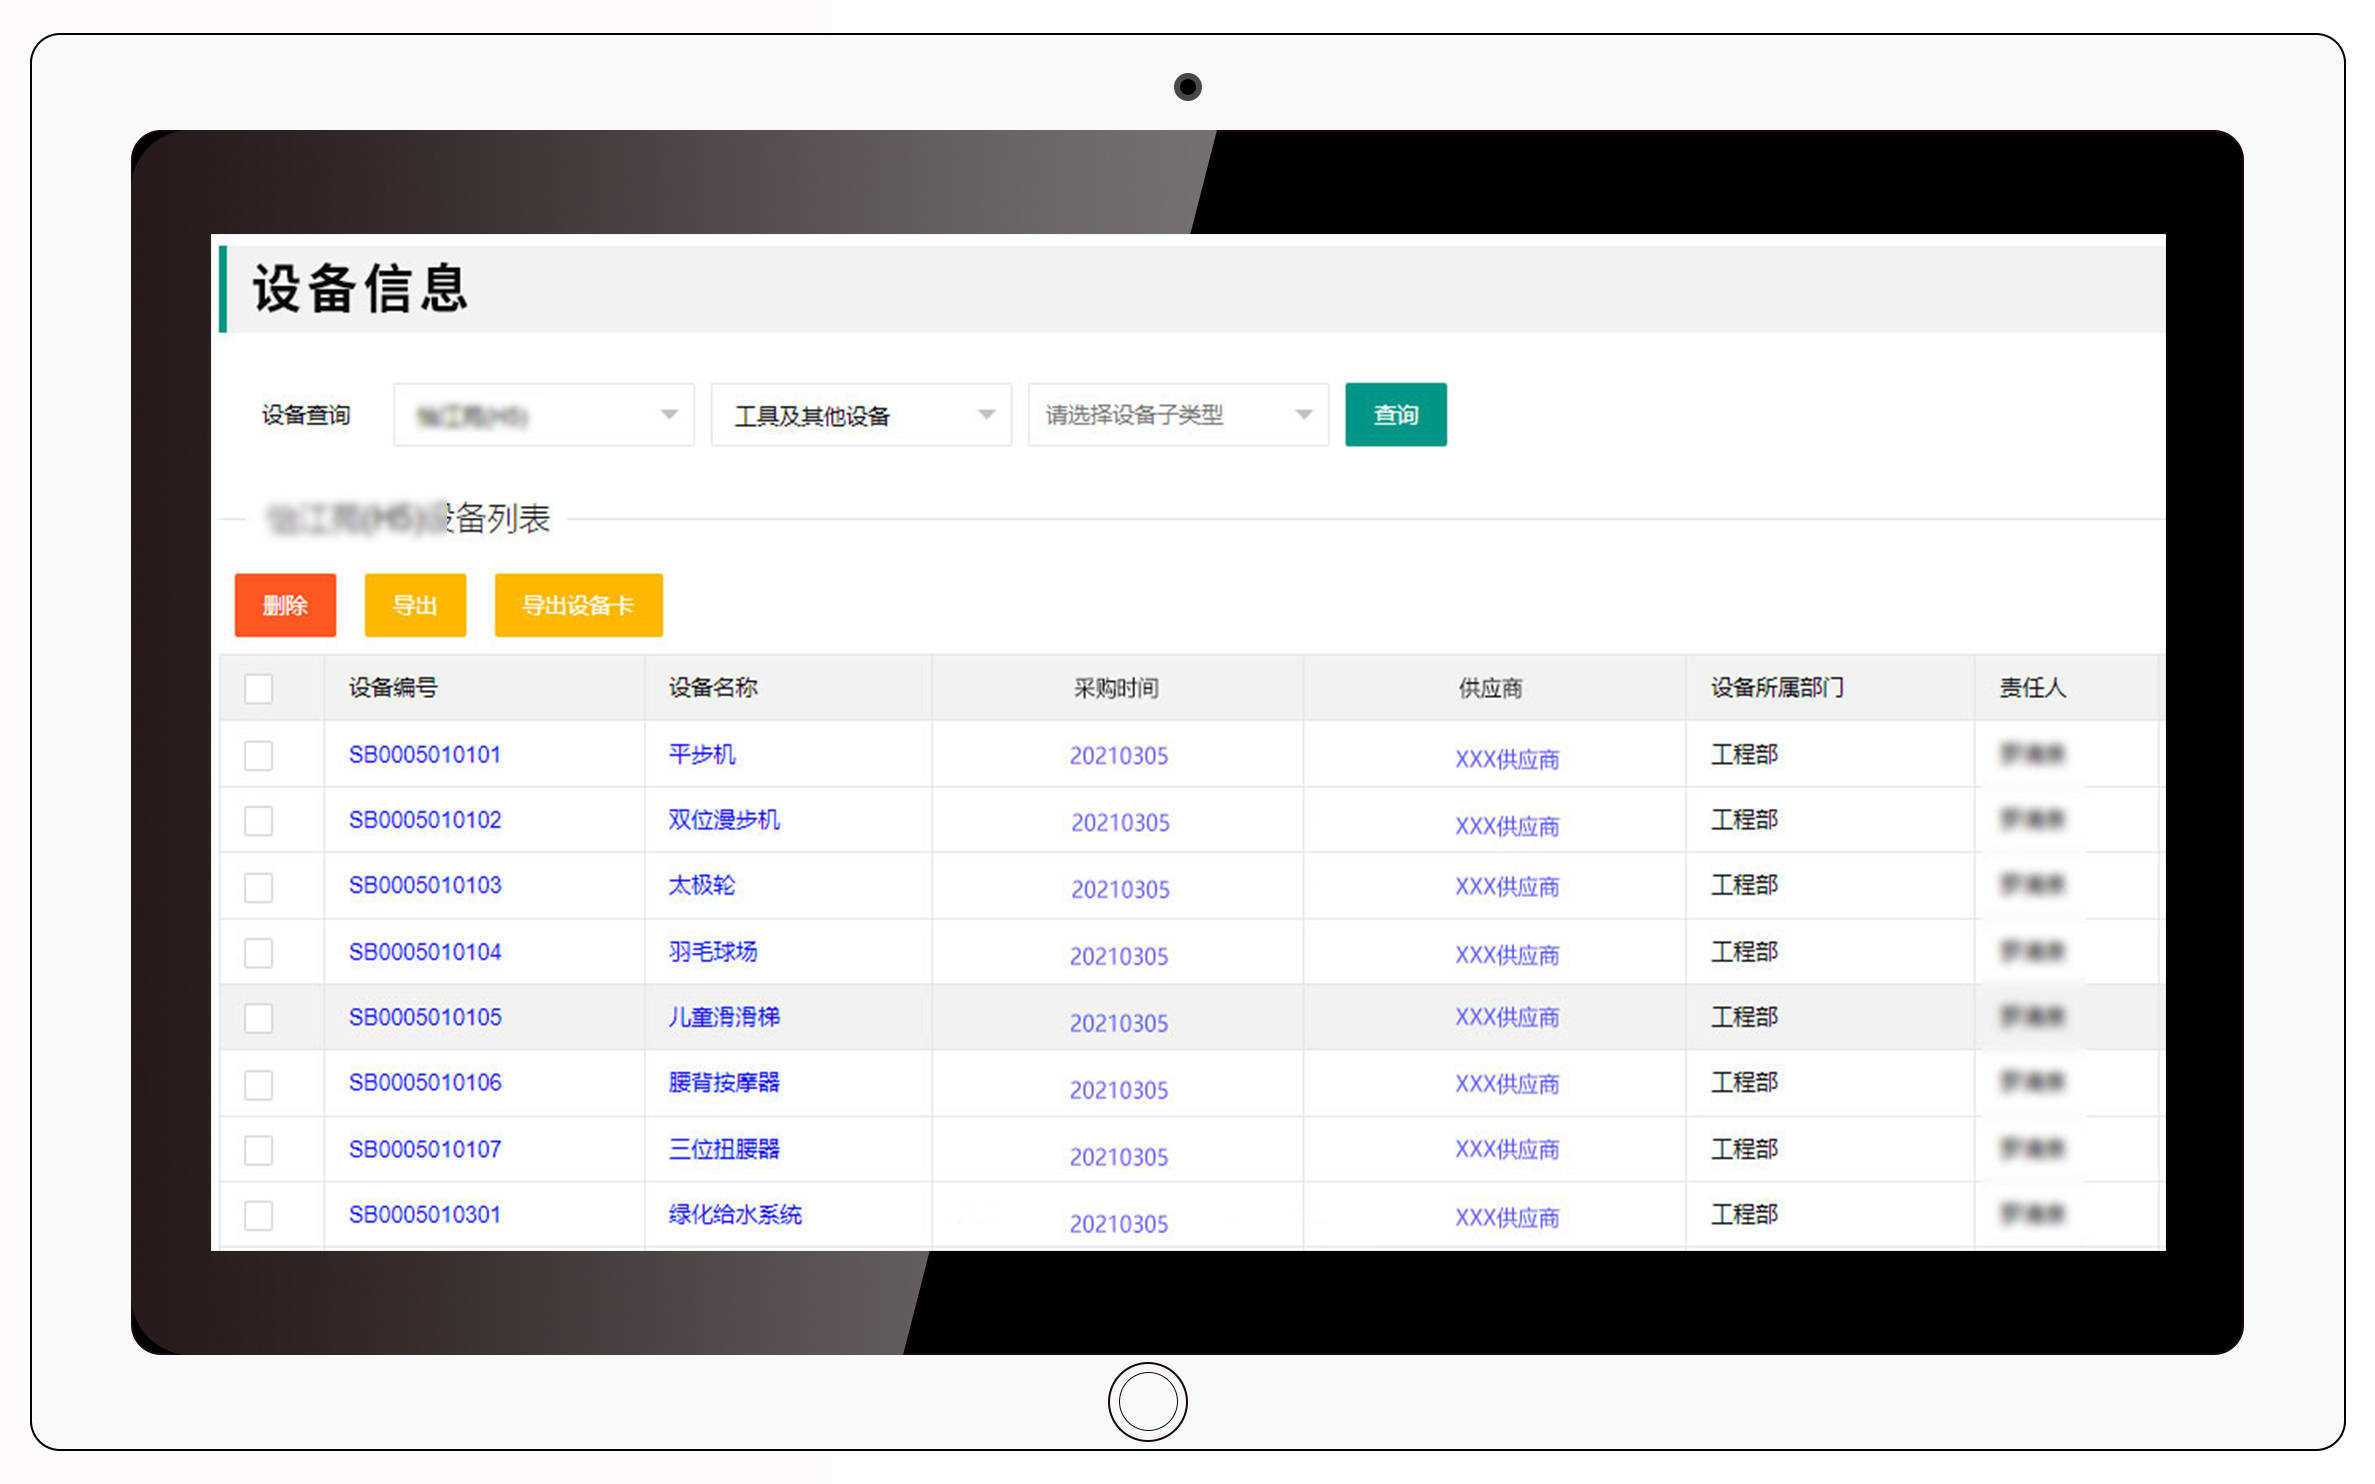Click the 太极轮 device name
This screenshot has height=1484, width=2375.
(702, 885)
